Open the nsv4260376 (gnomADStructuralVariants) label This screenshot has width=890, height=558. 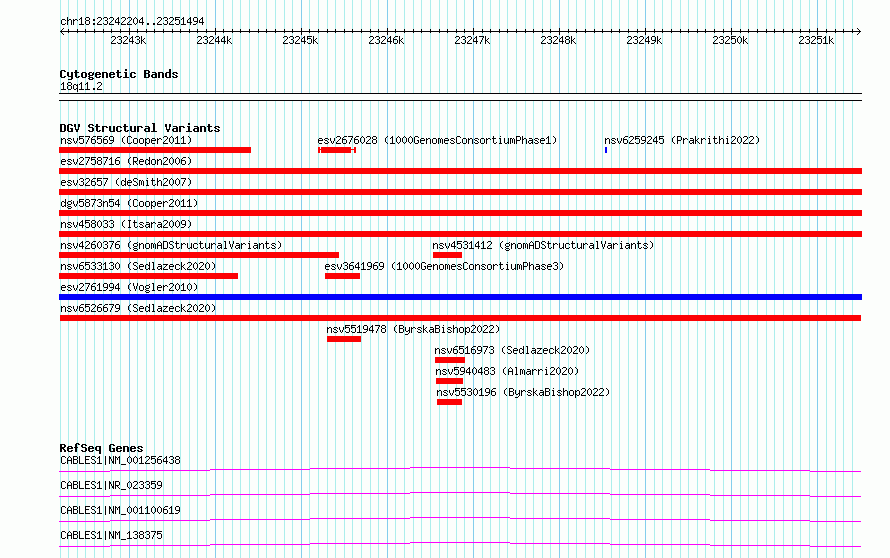click(x=171, y=245)
